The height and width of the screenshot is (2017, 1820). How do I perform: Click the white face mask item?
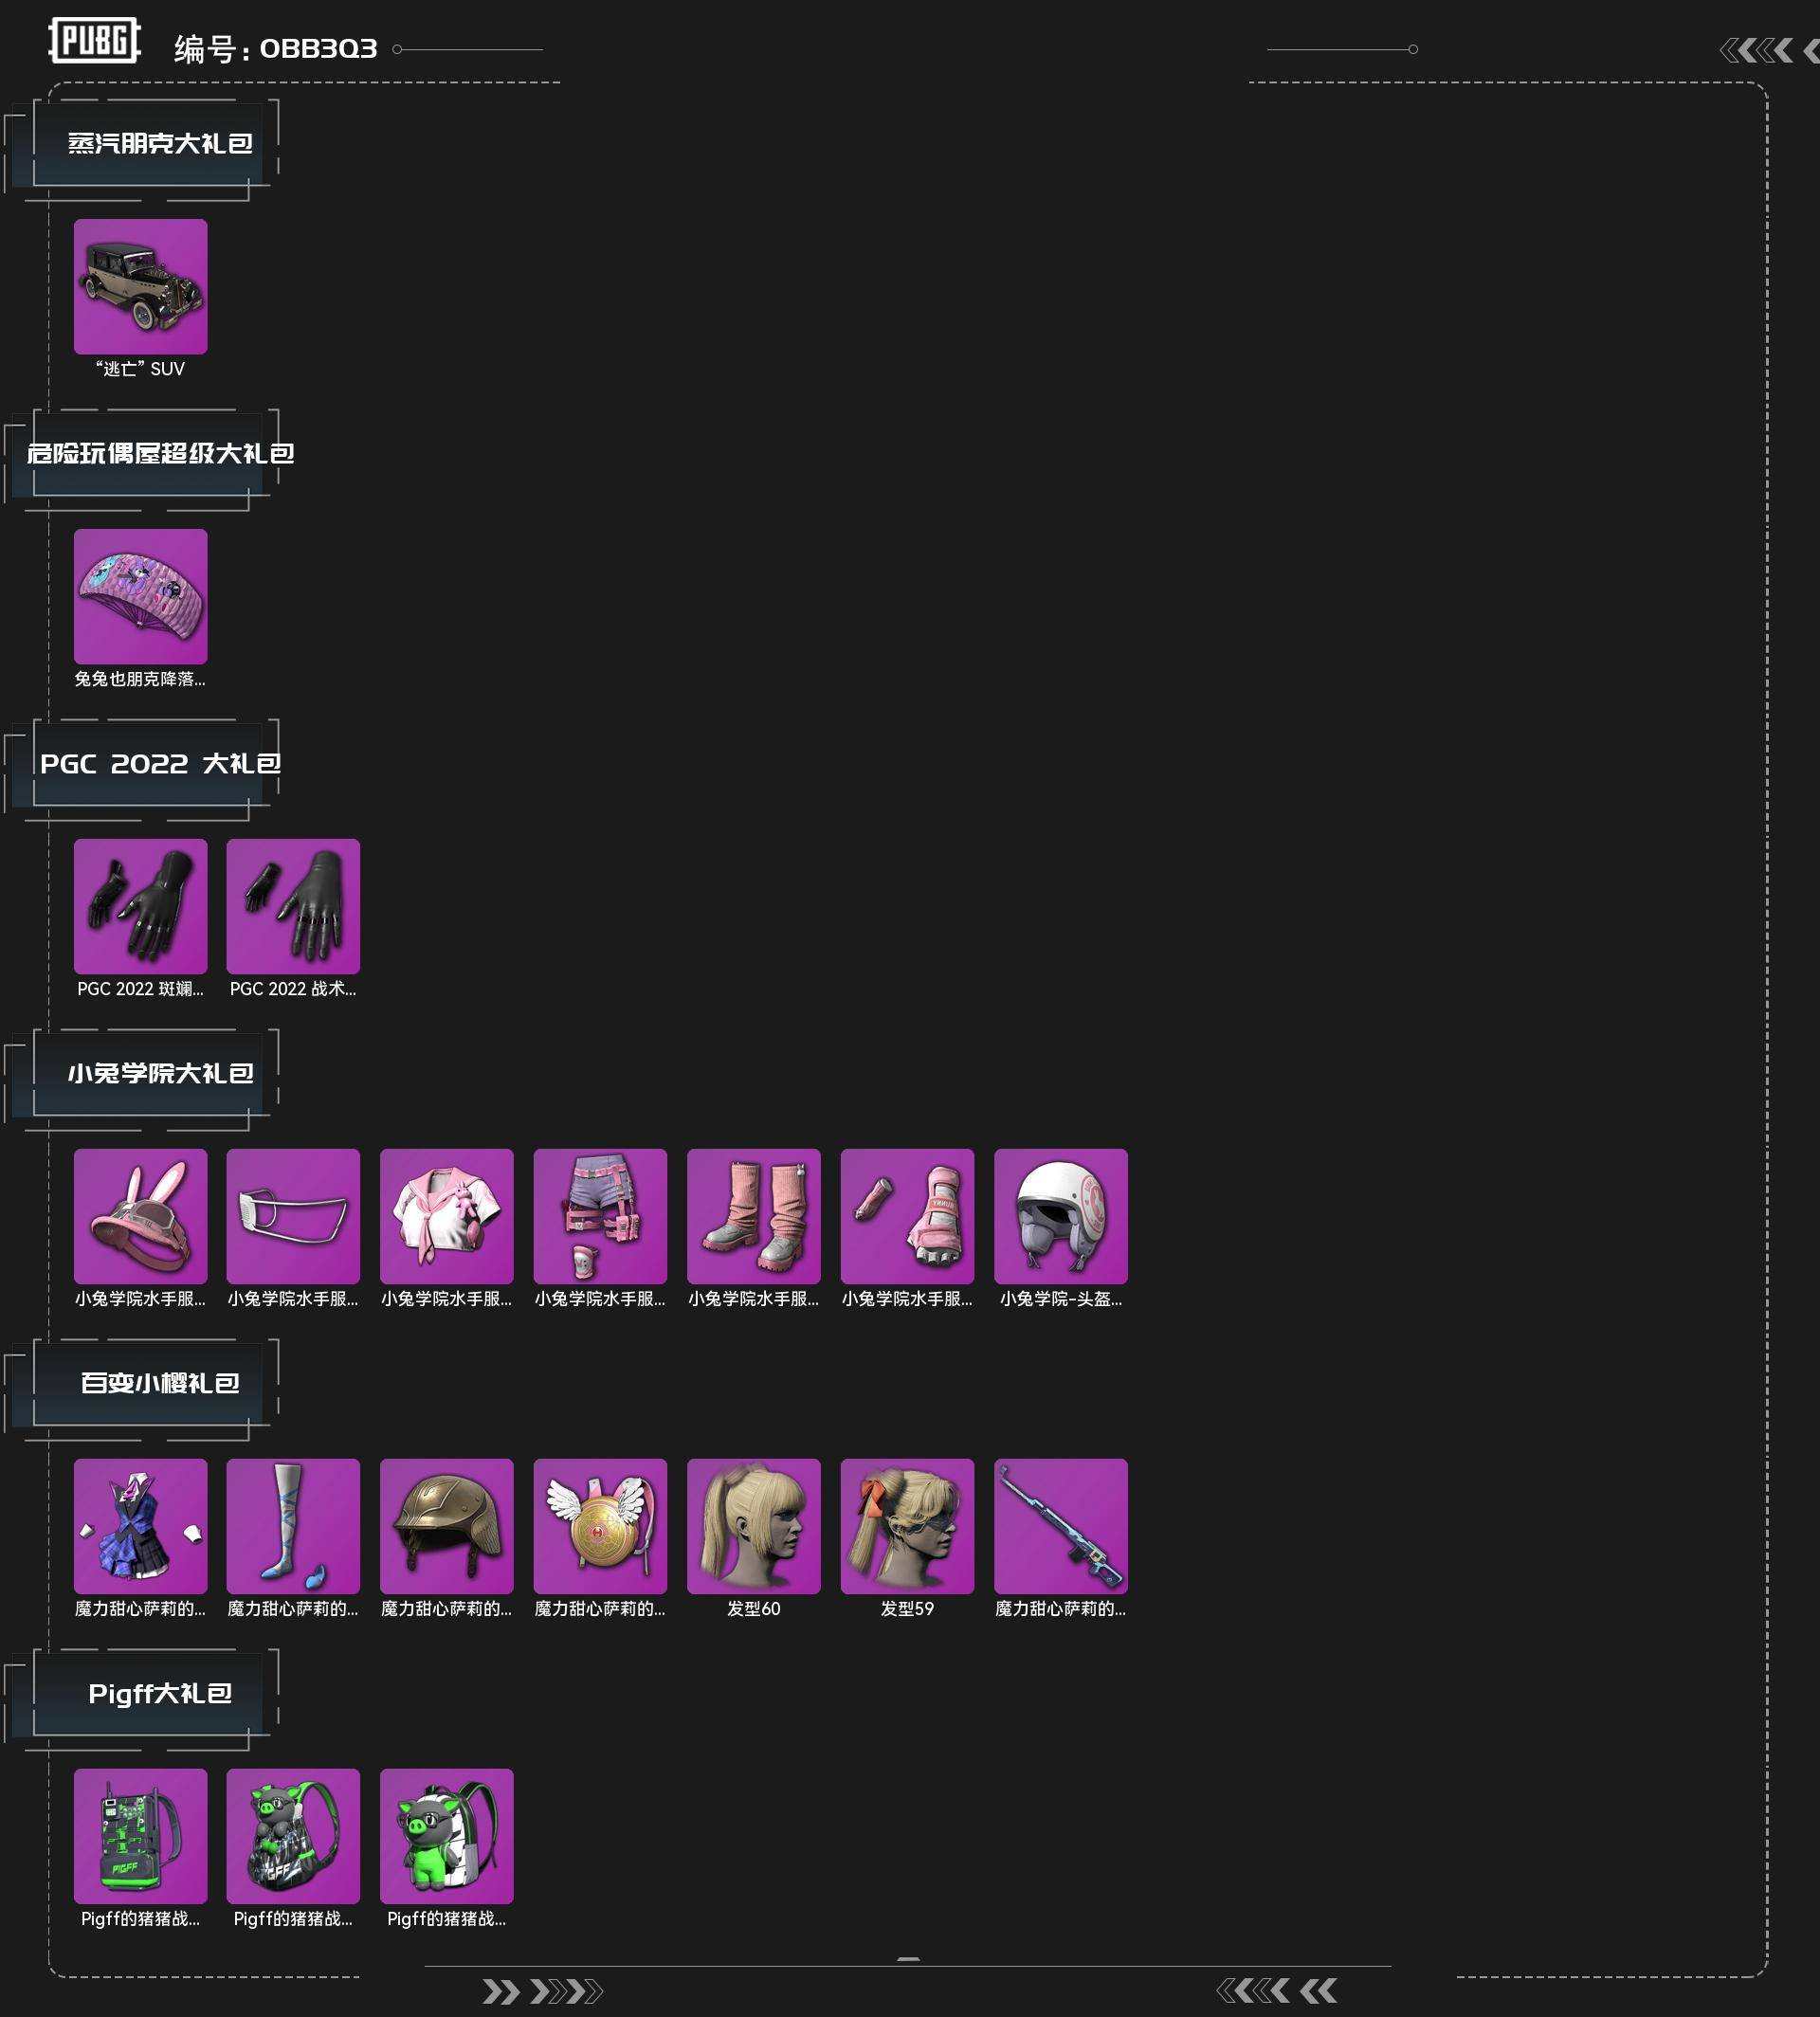[x=293, y=1216]
